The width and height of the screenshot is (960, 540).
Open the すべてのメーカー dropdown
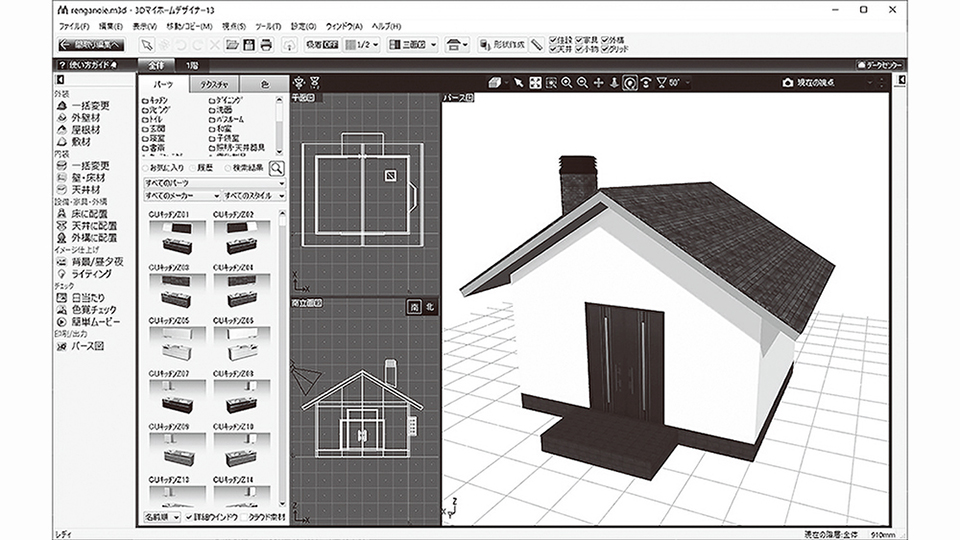pos(182,196)
